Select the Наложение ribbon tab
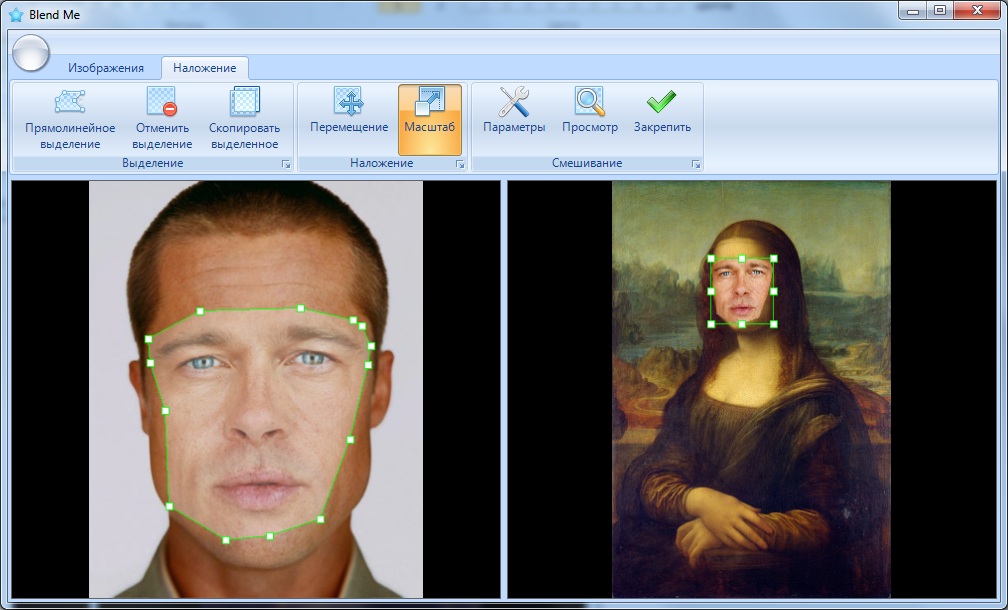This screenshot has height=610, width=1008. coord(204,68)
